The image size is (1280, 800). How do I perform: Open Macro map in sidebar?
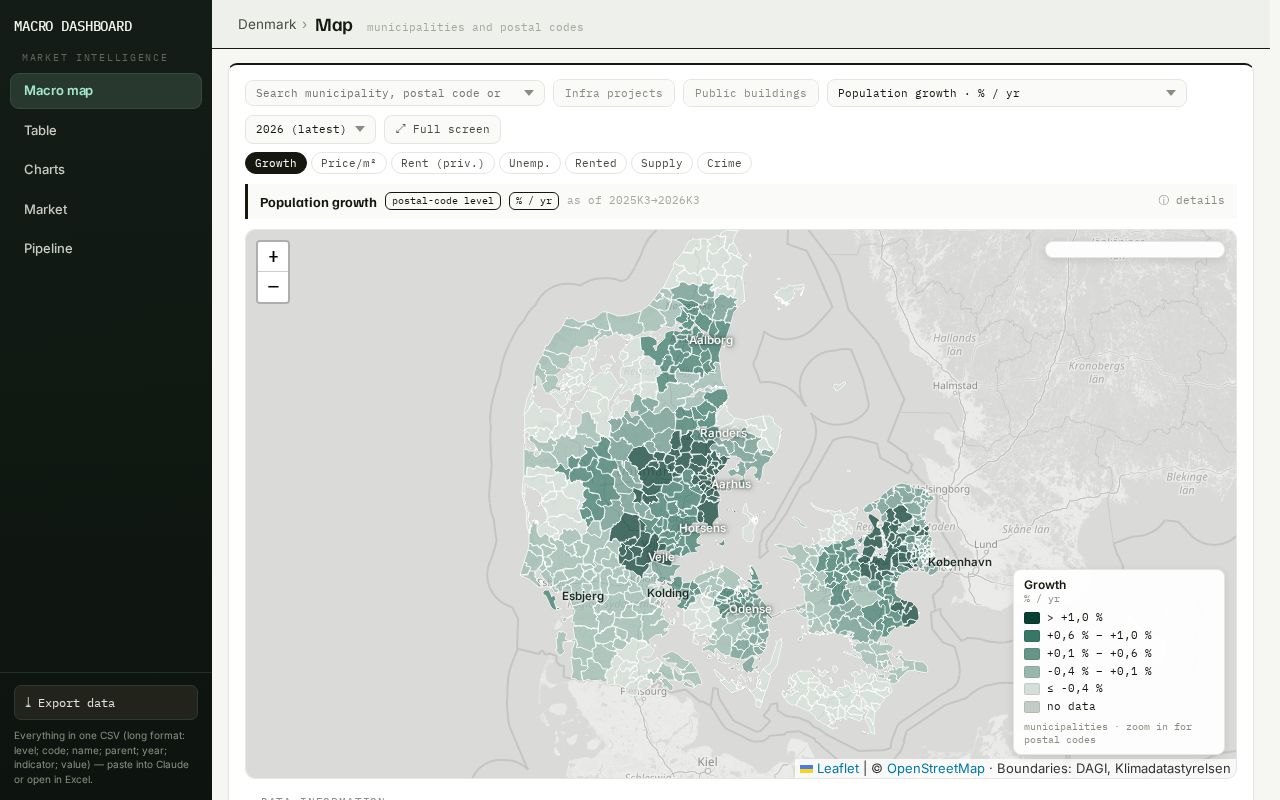pyautogui.click(x=106, y=91)
